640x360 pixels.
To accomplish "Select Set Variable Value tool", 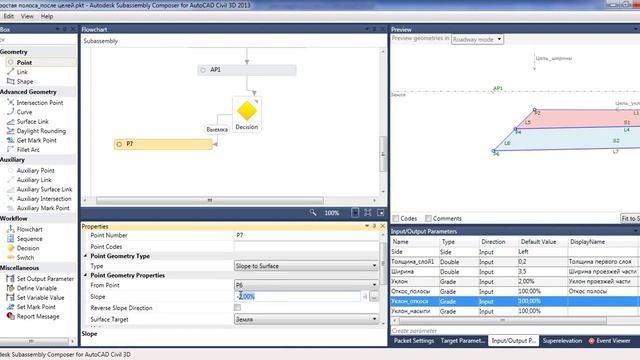I will point(40,297).
